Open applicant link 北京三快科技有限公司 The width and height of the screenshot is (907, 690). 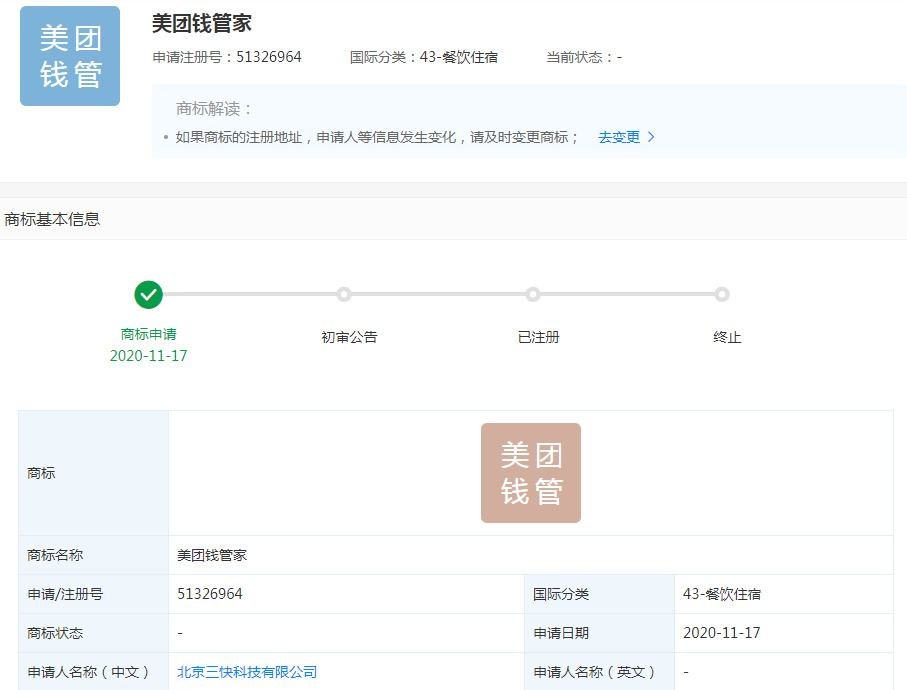[x=247, y=672]
